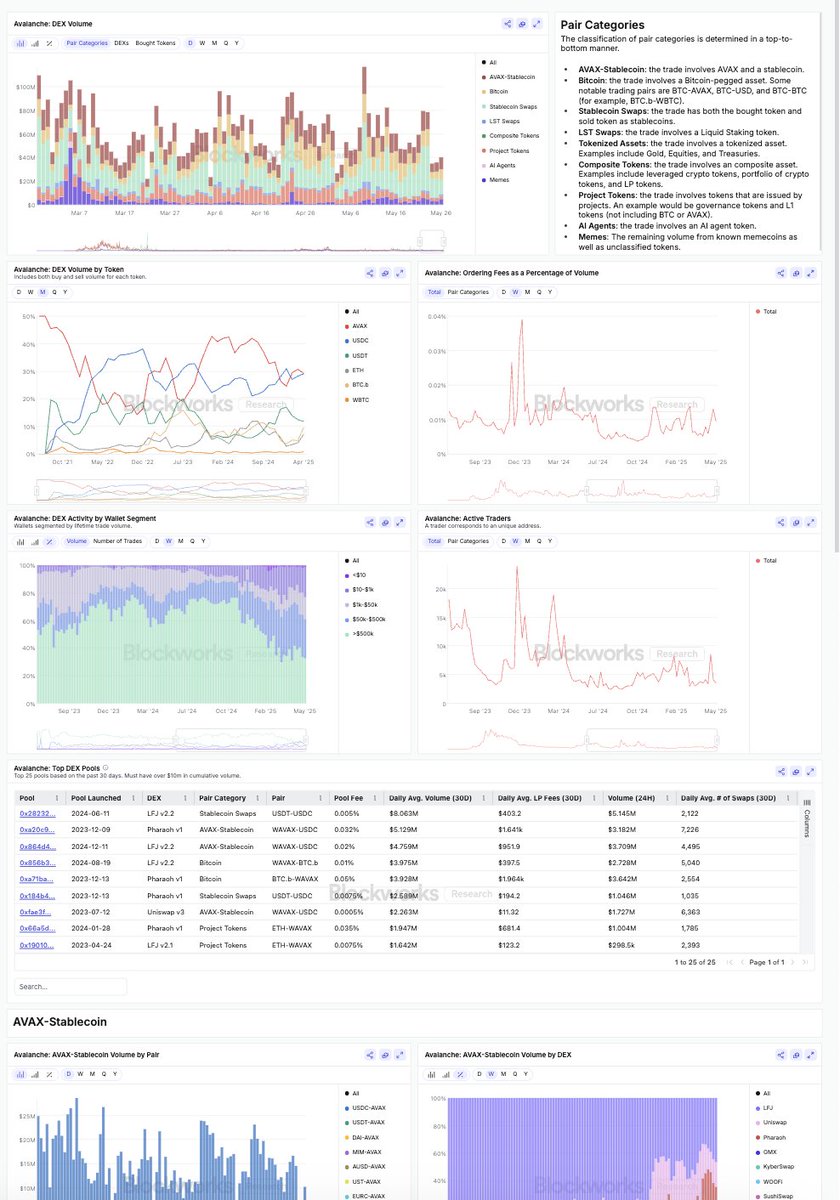Select percentage view icon in Wallet Segment chart
This screenshot has height=1200, width=840.
pyautogui.click(x=50, y=541)
